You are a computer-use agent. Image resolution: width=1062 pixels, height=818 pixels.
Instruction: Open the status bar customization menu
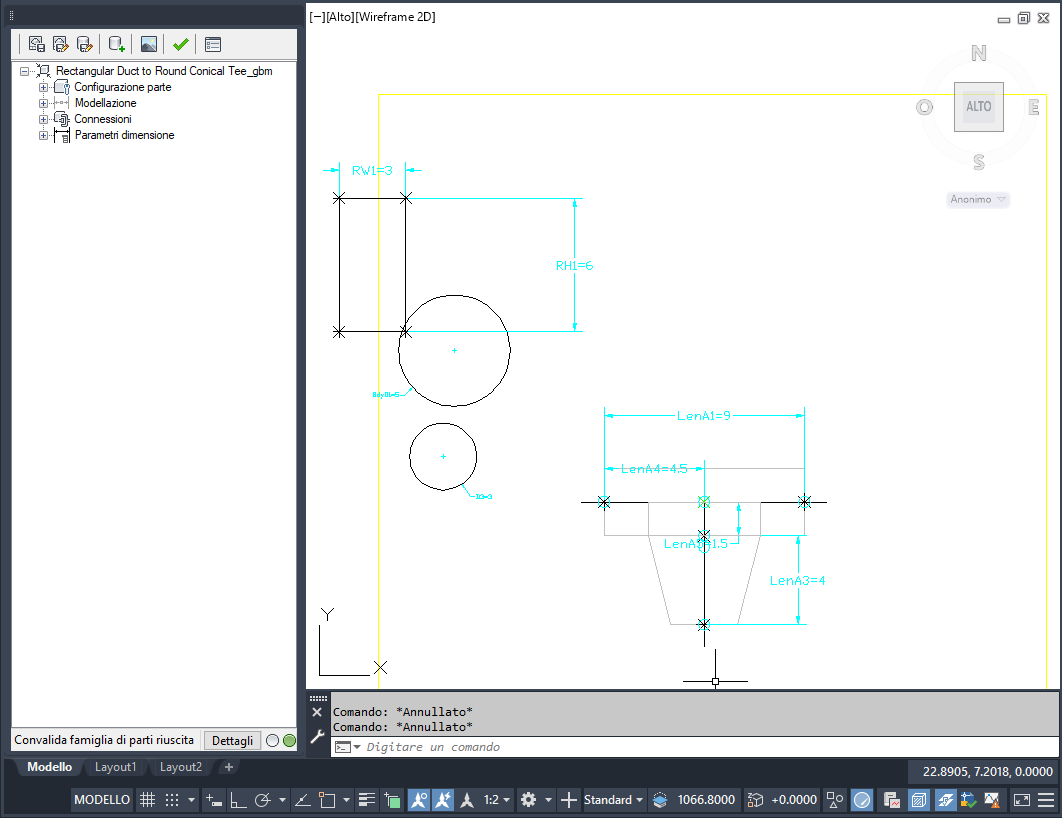click(1046, 800)
